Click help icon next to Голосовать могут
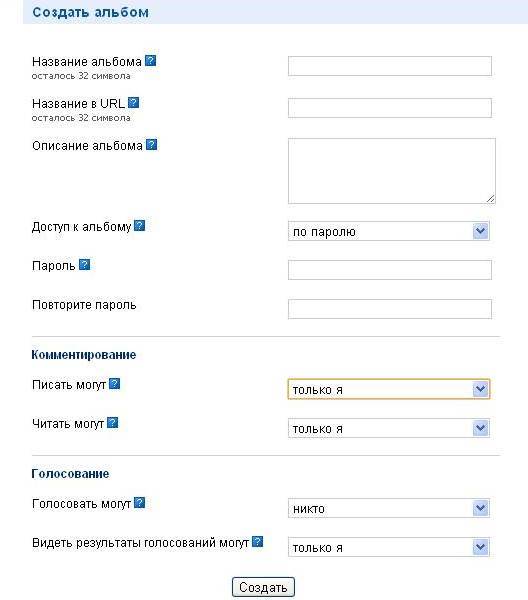Viewport: 528px width, 600px height. [x=140, y=503]
